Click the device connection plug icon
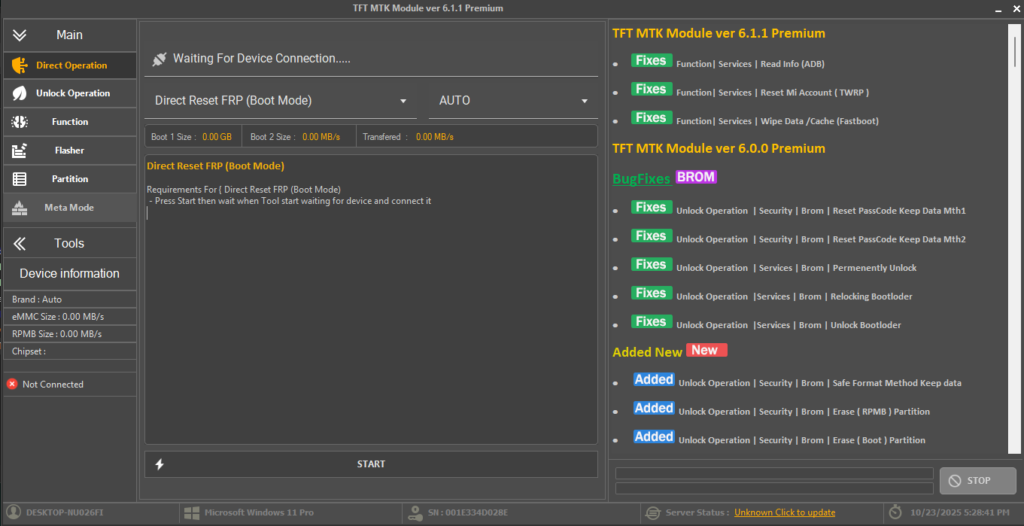This screenshot has width=1024, height=526. (159, 59)
